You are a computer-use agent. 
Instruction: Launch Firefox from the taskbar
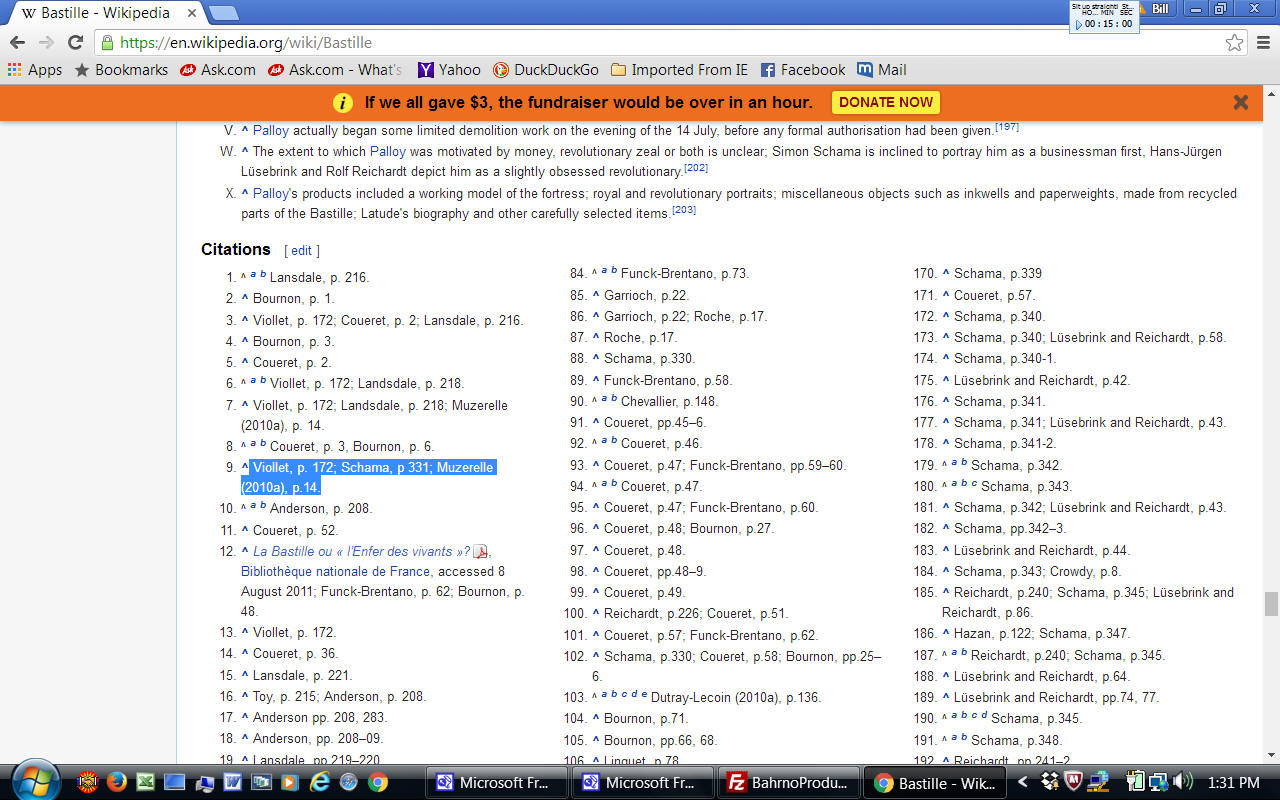click(x=117, y=782)
